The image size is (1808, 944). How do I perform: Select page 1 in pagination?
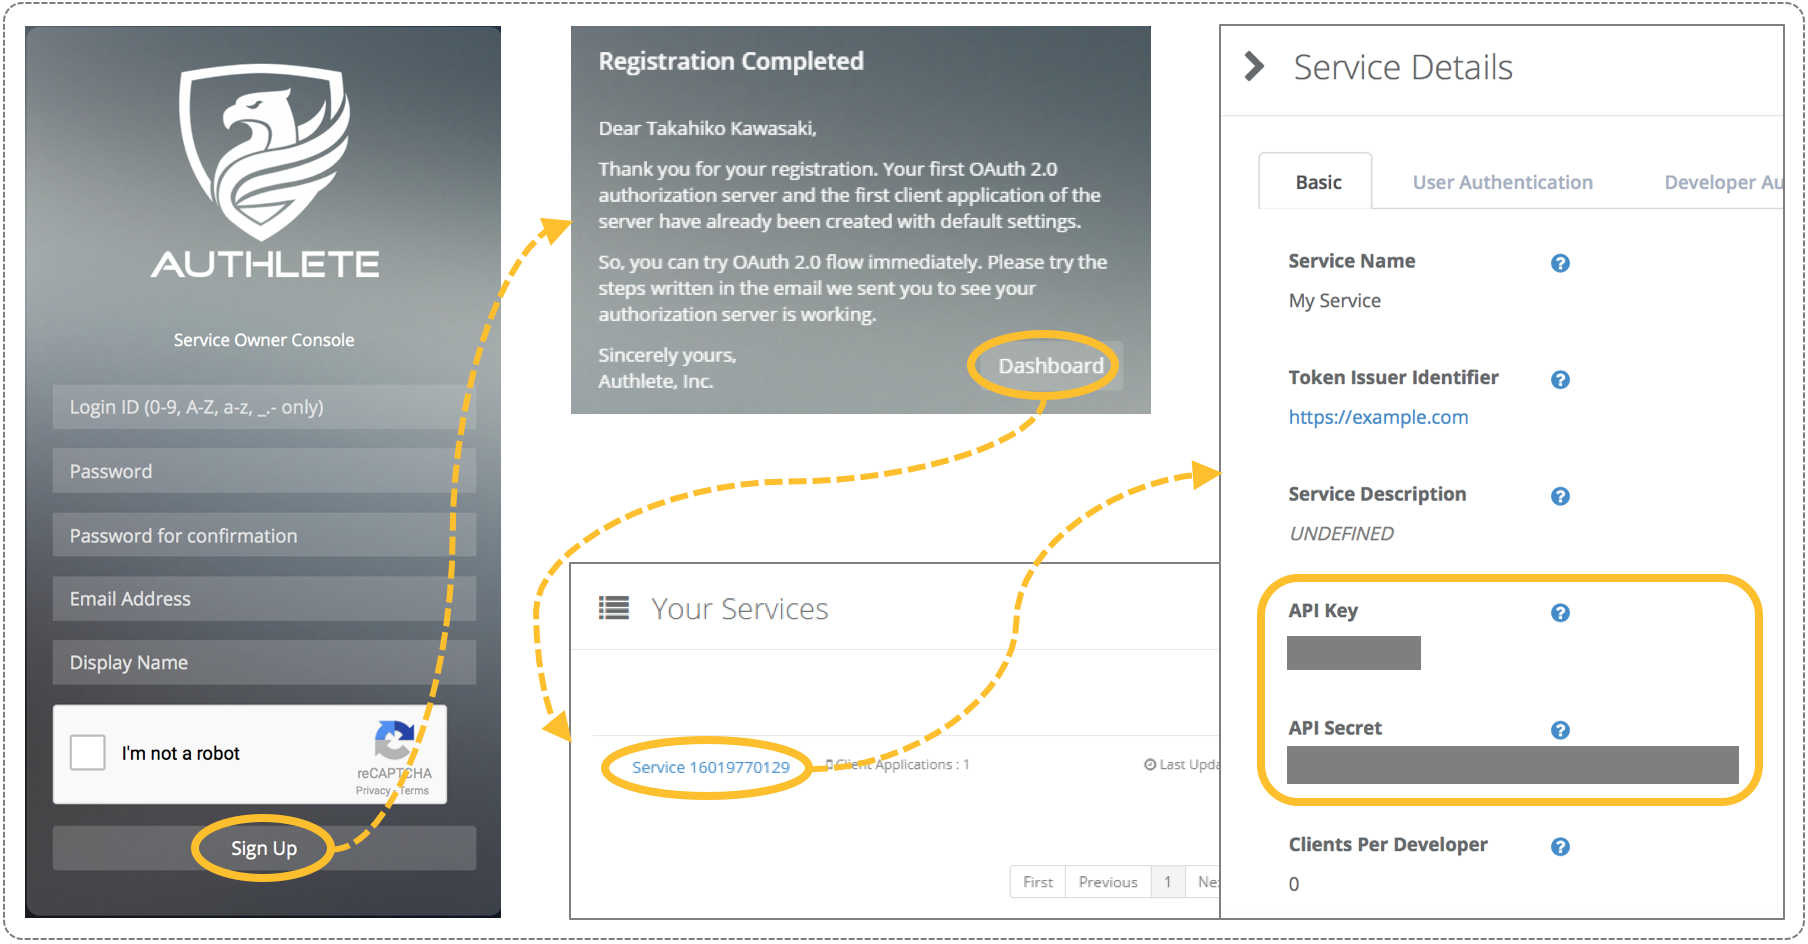click(x=1167, y=881)
